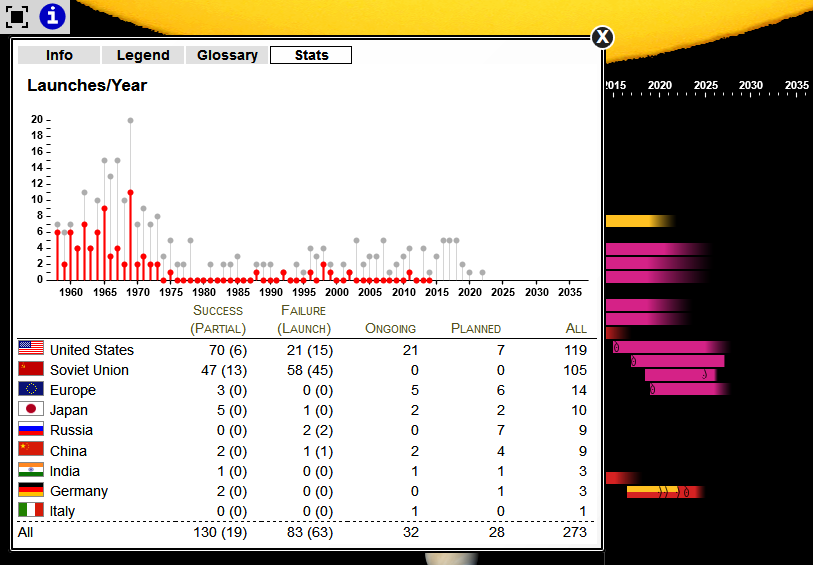This screenshot has height=565, width=813.
Task: Click the India flag icon
Action: [x=31, y=469]
